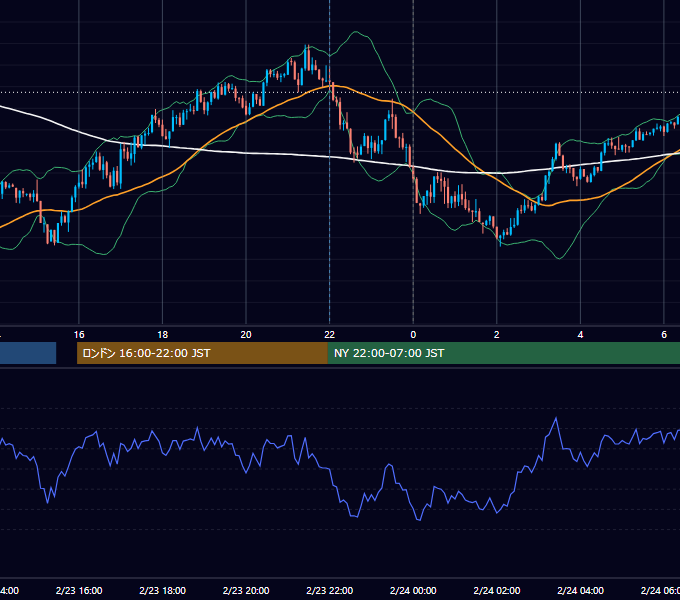Click the 2/24 02:00 label on oscillator axis

[497, 590]
